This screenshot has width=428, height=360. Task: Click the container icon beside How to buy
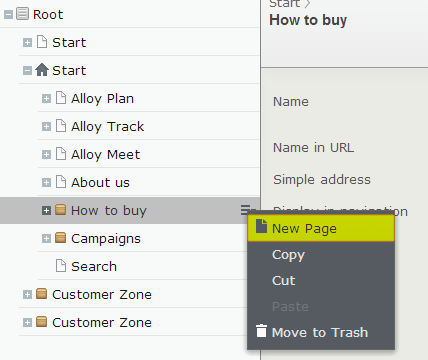(x=60, y=210)
